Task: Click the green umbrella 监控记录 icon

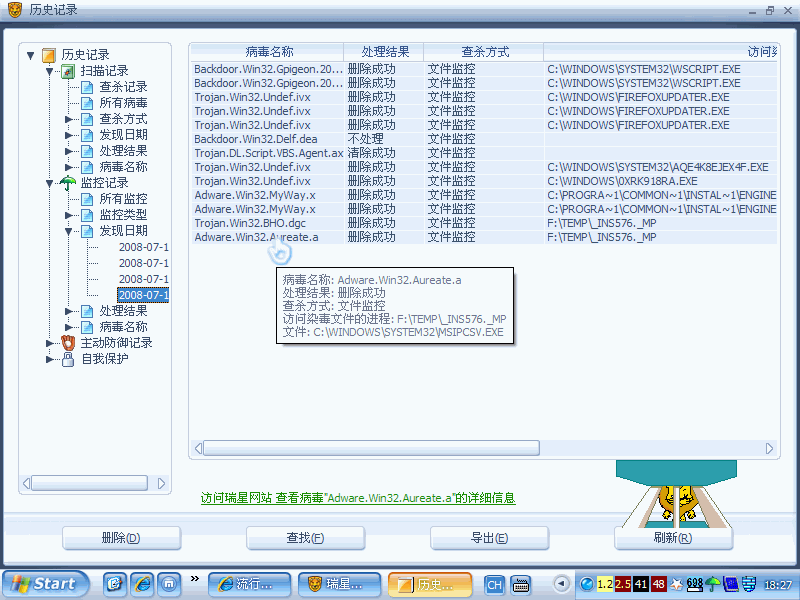Action: tap(68, 183)
